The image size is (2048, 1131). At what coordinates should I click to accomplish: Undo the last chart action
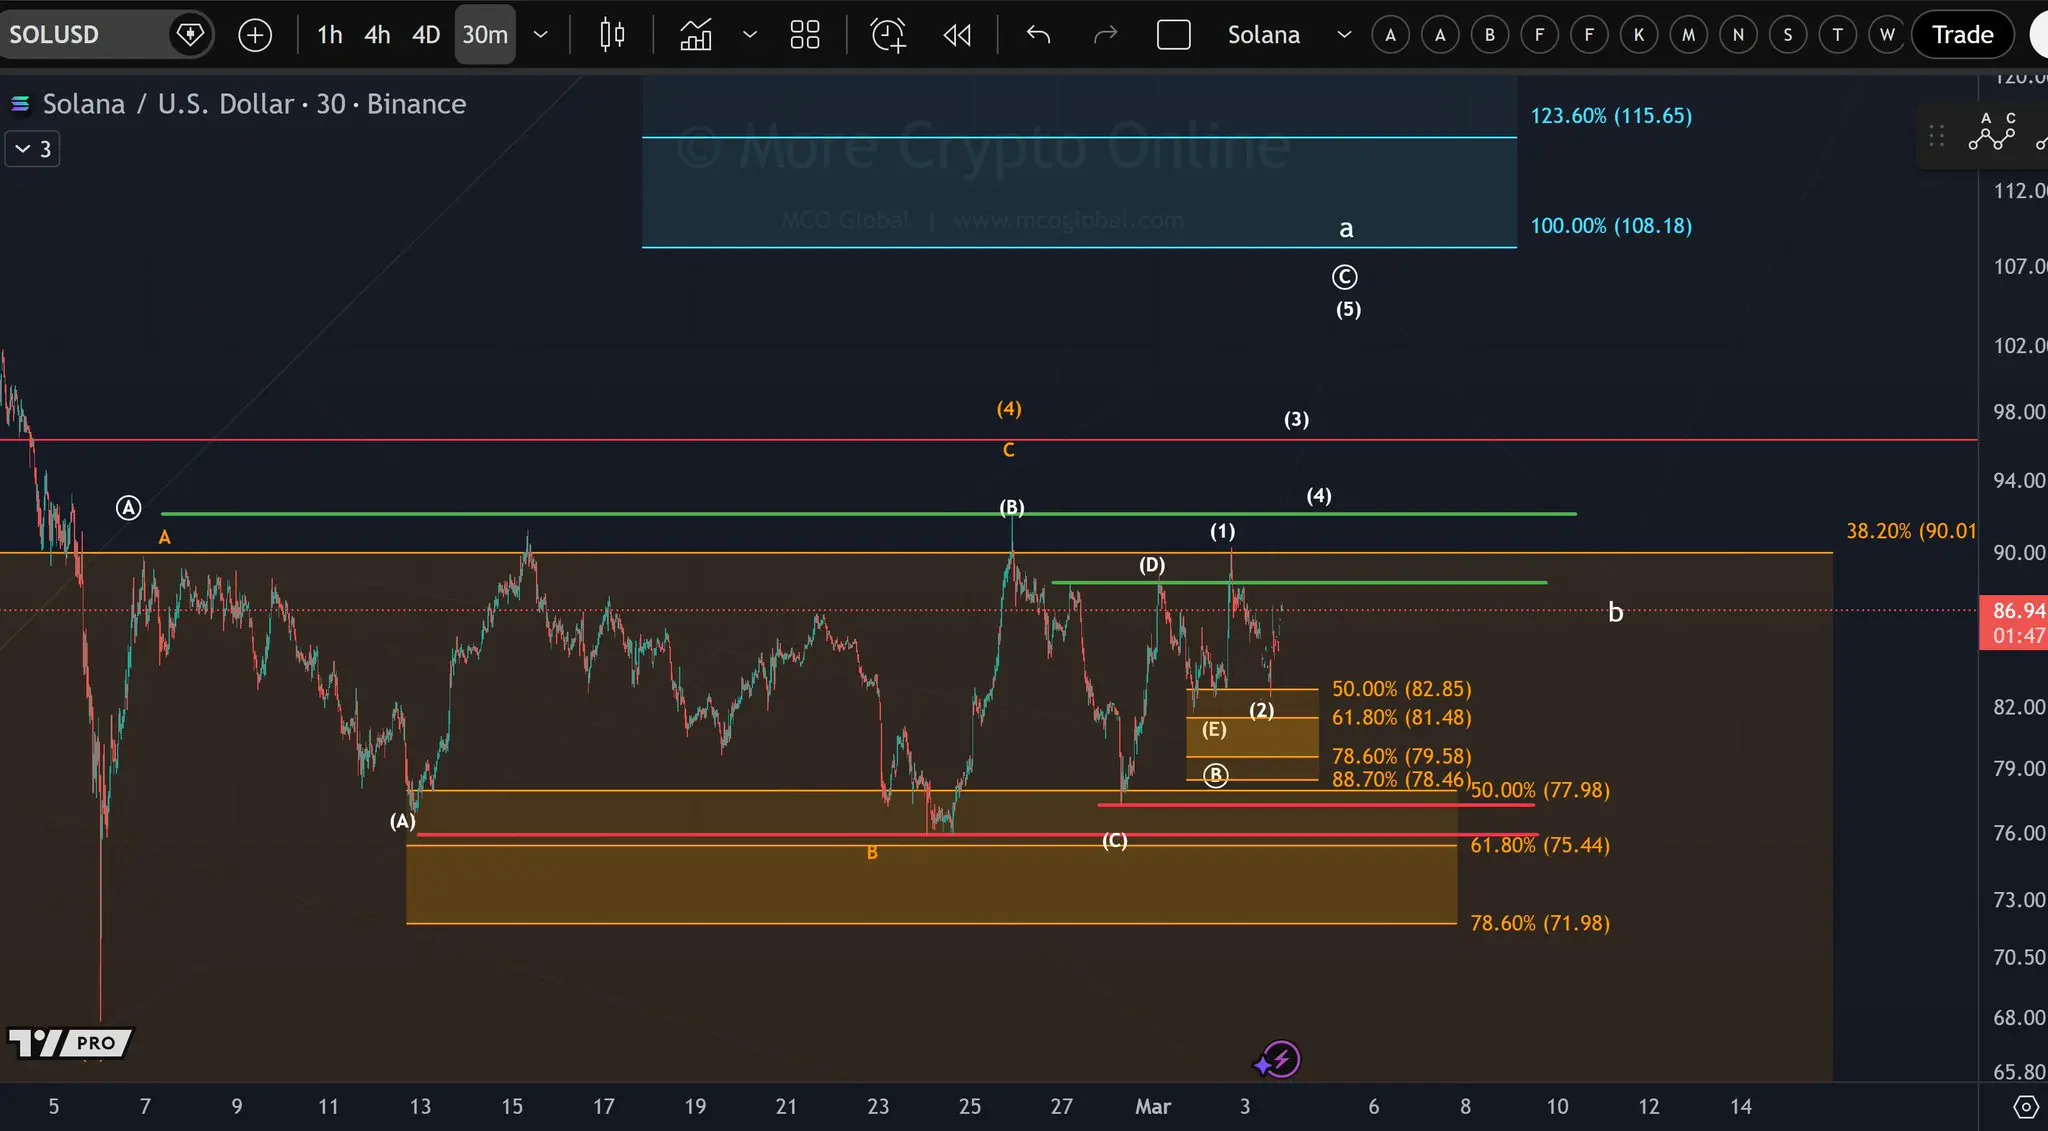click(1038, 35)
